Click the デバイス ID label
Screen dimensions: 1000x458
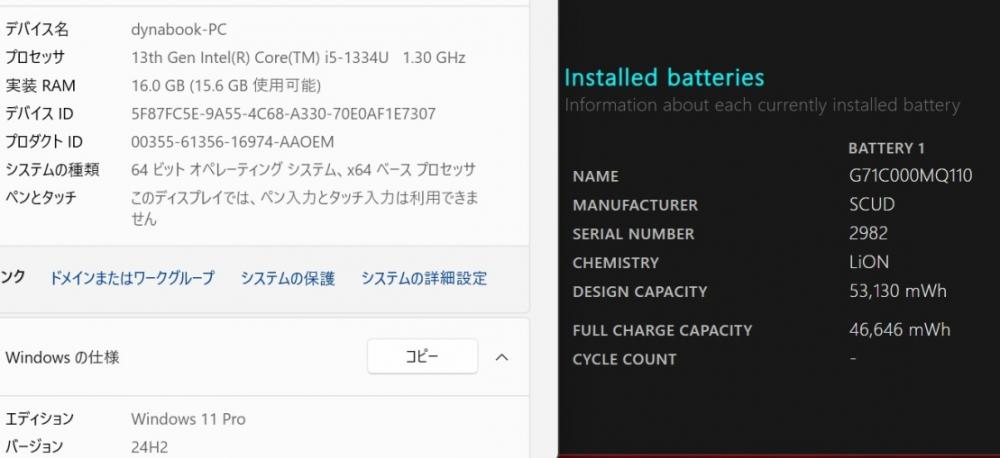pyautogui.click(x=39, y=114)
